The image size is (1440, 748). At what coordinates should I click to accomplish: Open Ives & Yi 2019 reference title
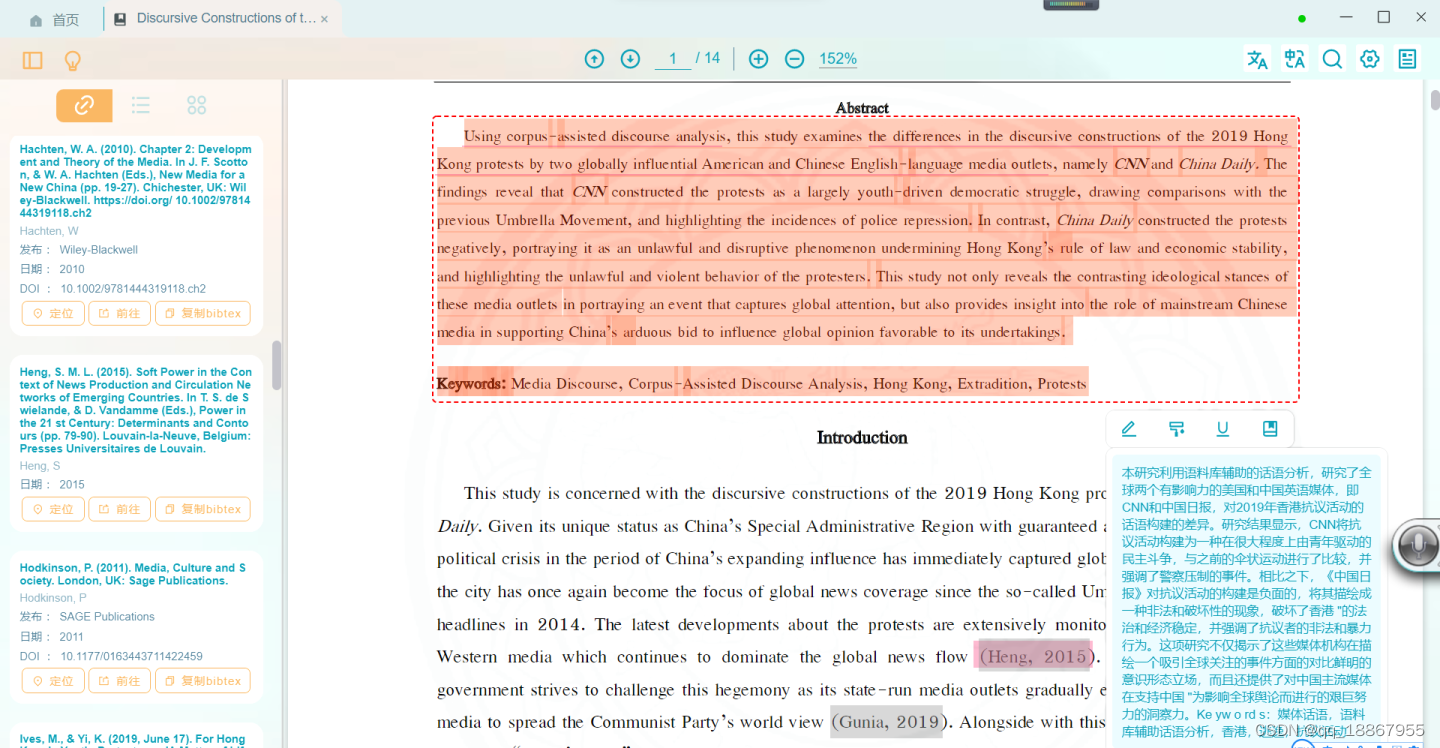pyautogui.click(x=133, y=741)
